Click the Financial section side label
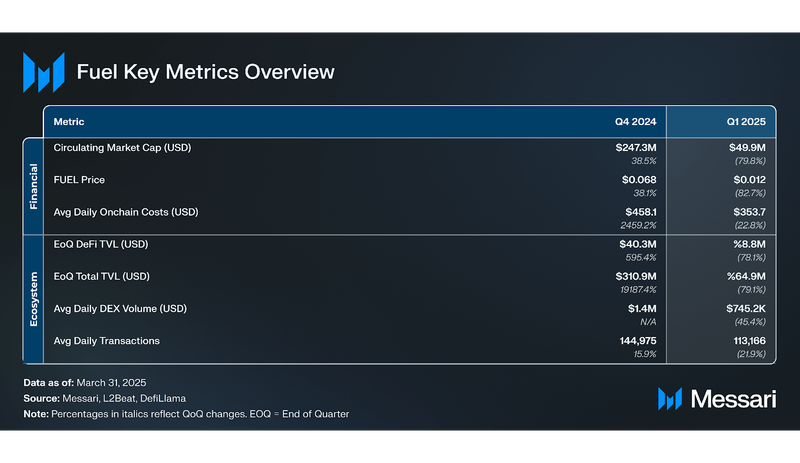Screen dimensions: 800x463 point(32,185)
